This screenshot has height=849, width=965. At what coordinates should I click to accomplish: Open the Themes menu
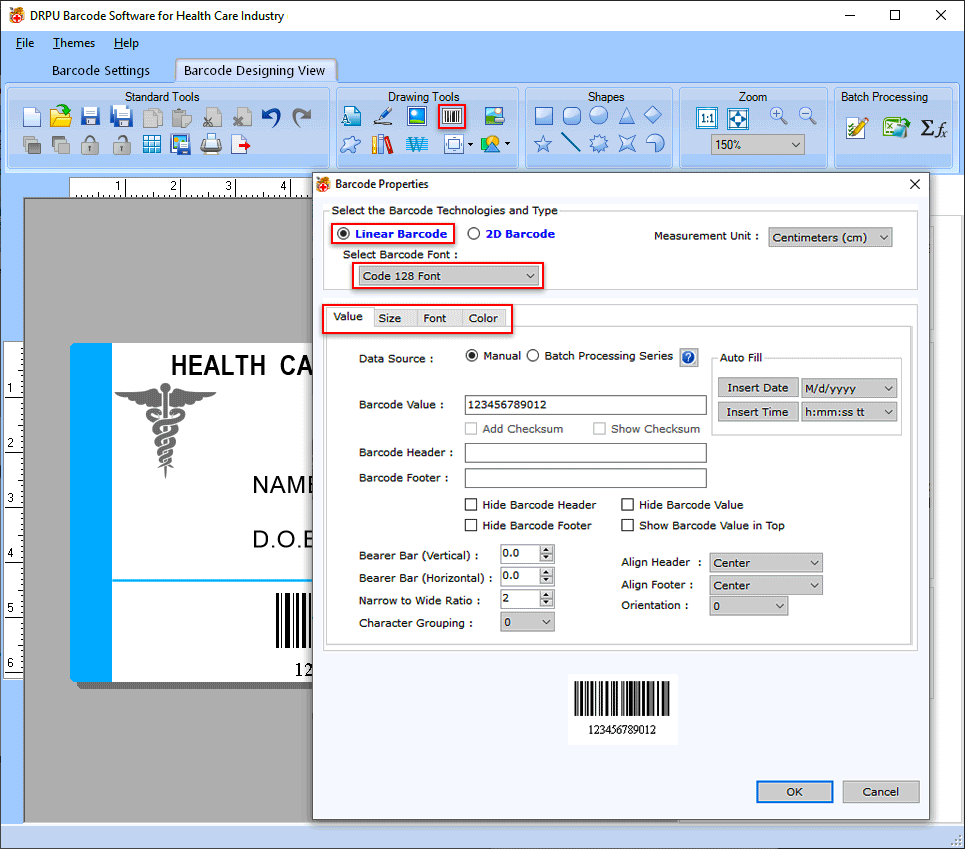point(73,43)
